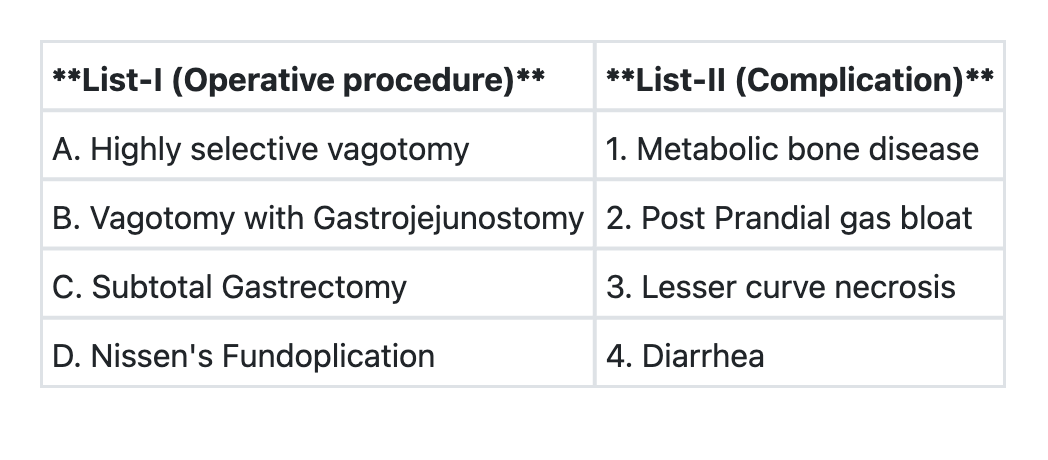Click the word "Gastrojejunostomy" in row B

(448, 218)
